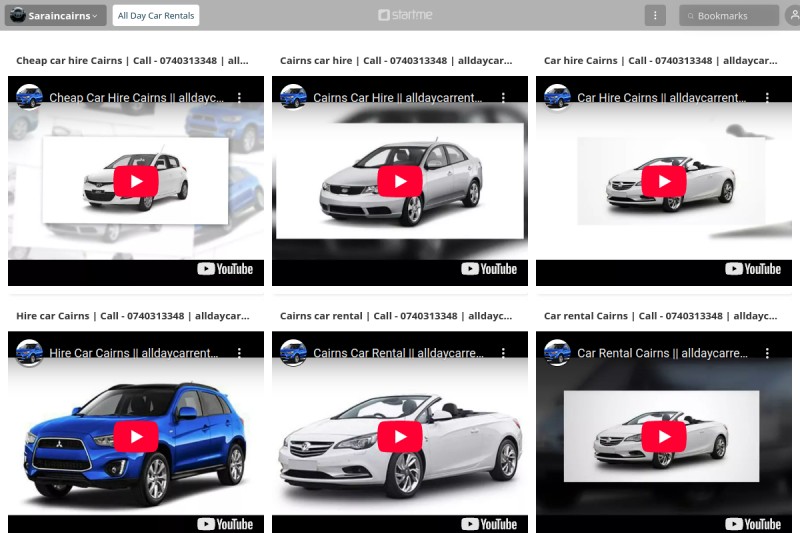
Task: Click channel avatar on Cairns Car Hire video
Action: tap(293, 97)
